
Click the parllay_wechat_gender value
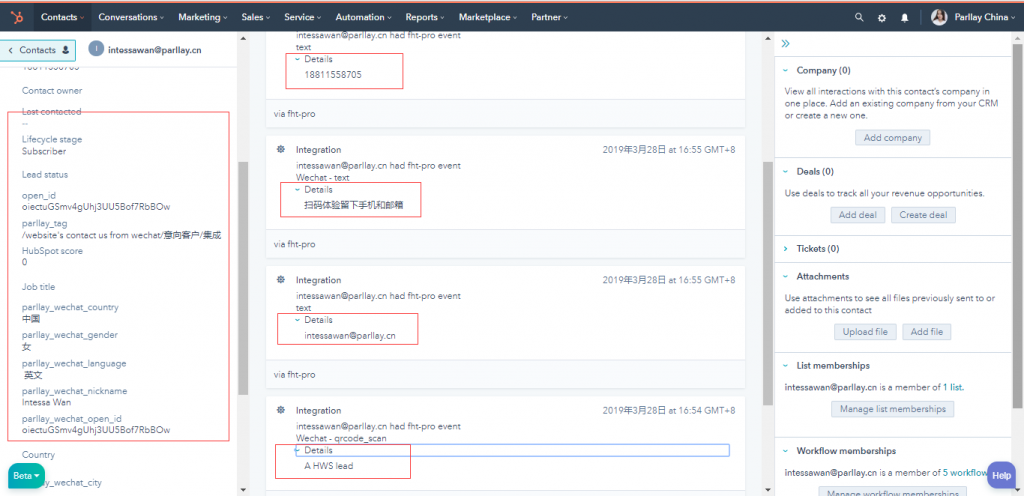pos(26,347)
